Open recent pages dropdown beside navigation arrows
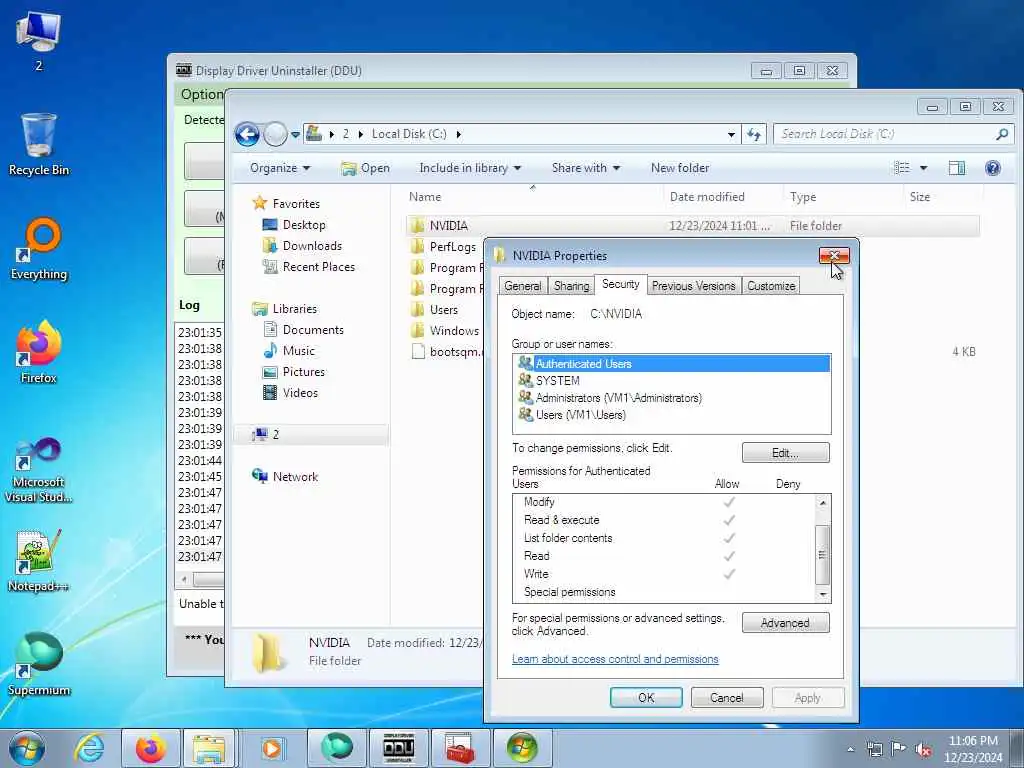 pyautogui.click(x=295, y=135)
